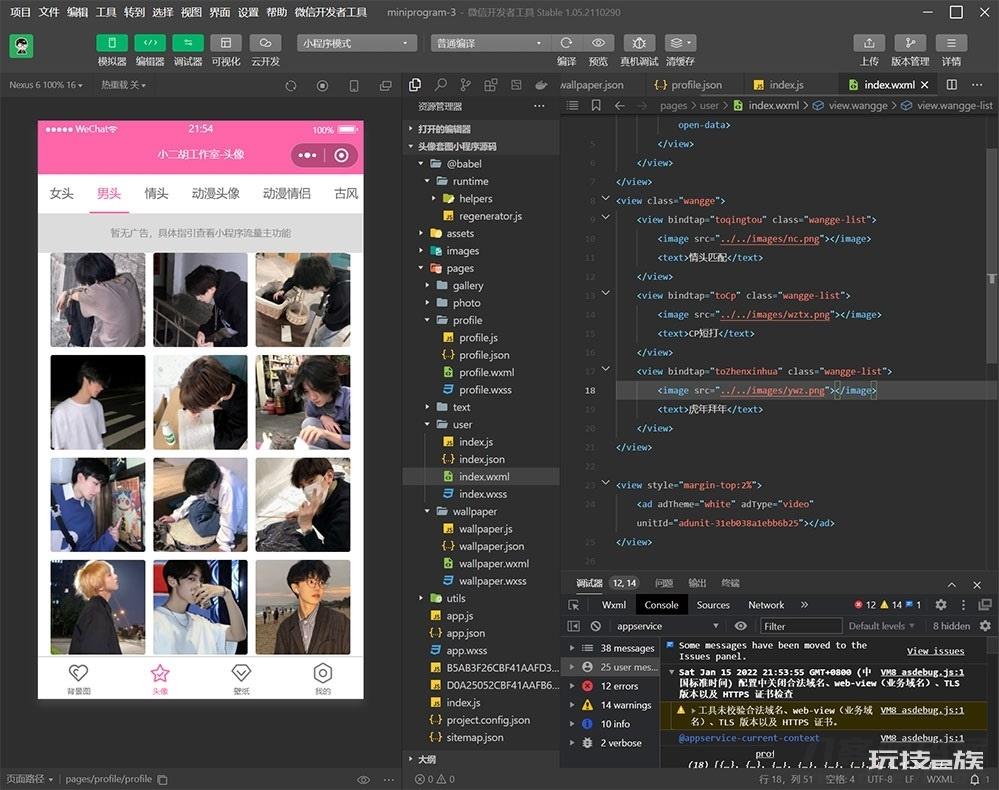Toggle the simulator panel button
This screenshot has width=999, height=790.
[x=112, y=43]
